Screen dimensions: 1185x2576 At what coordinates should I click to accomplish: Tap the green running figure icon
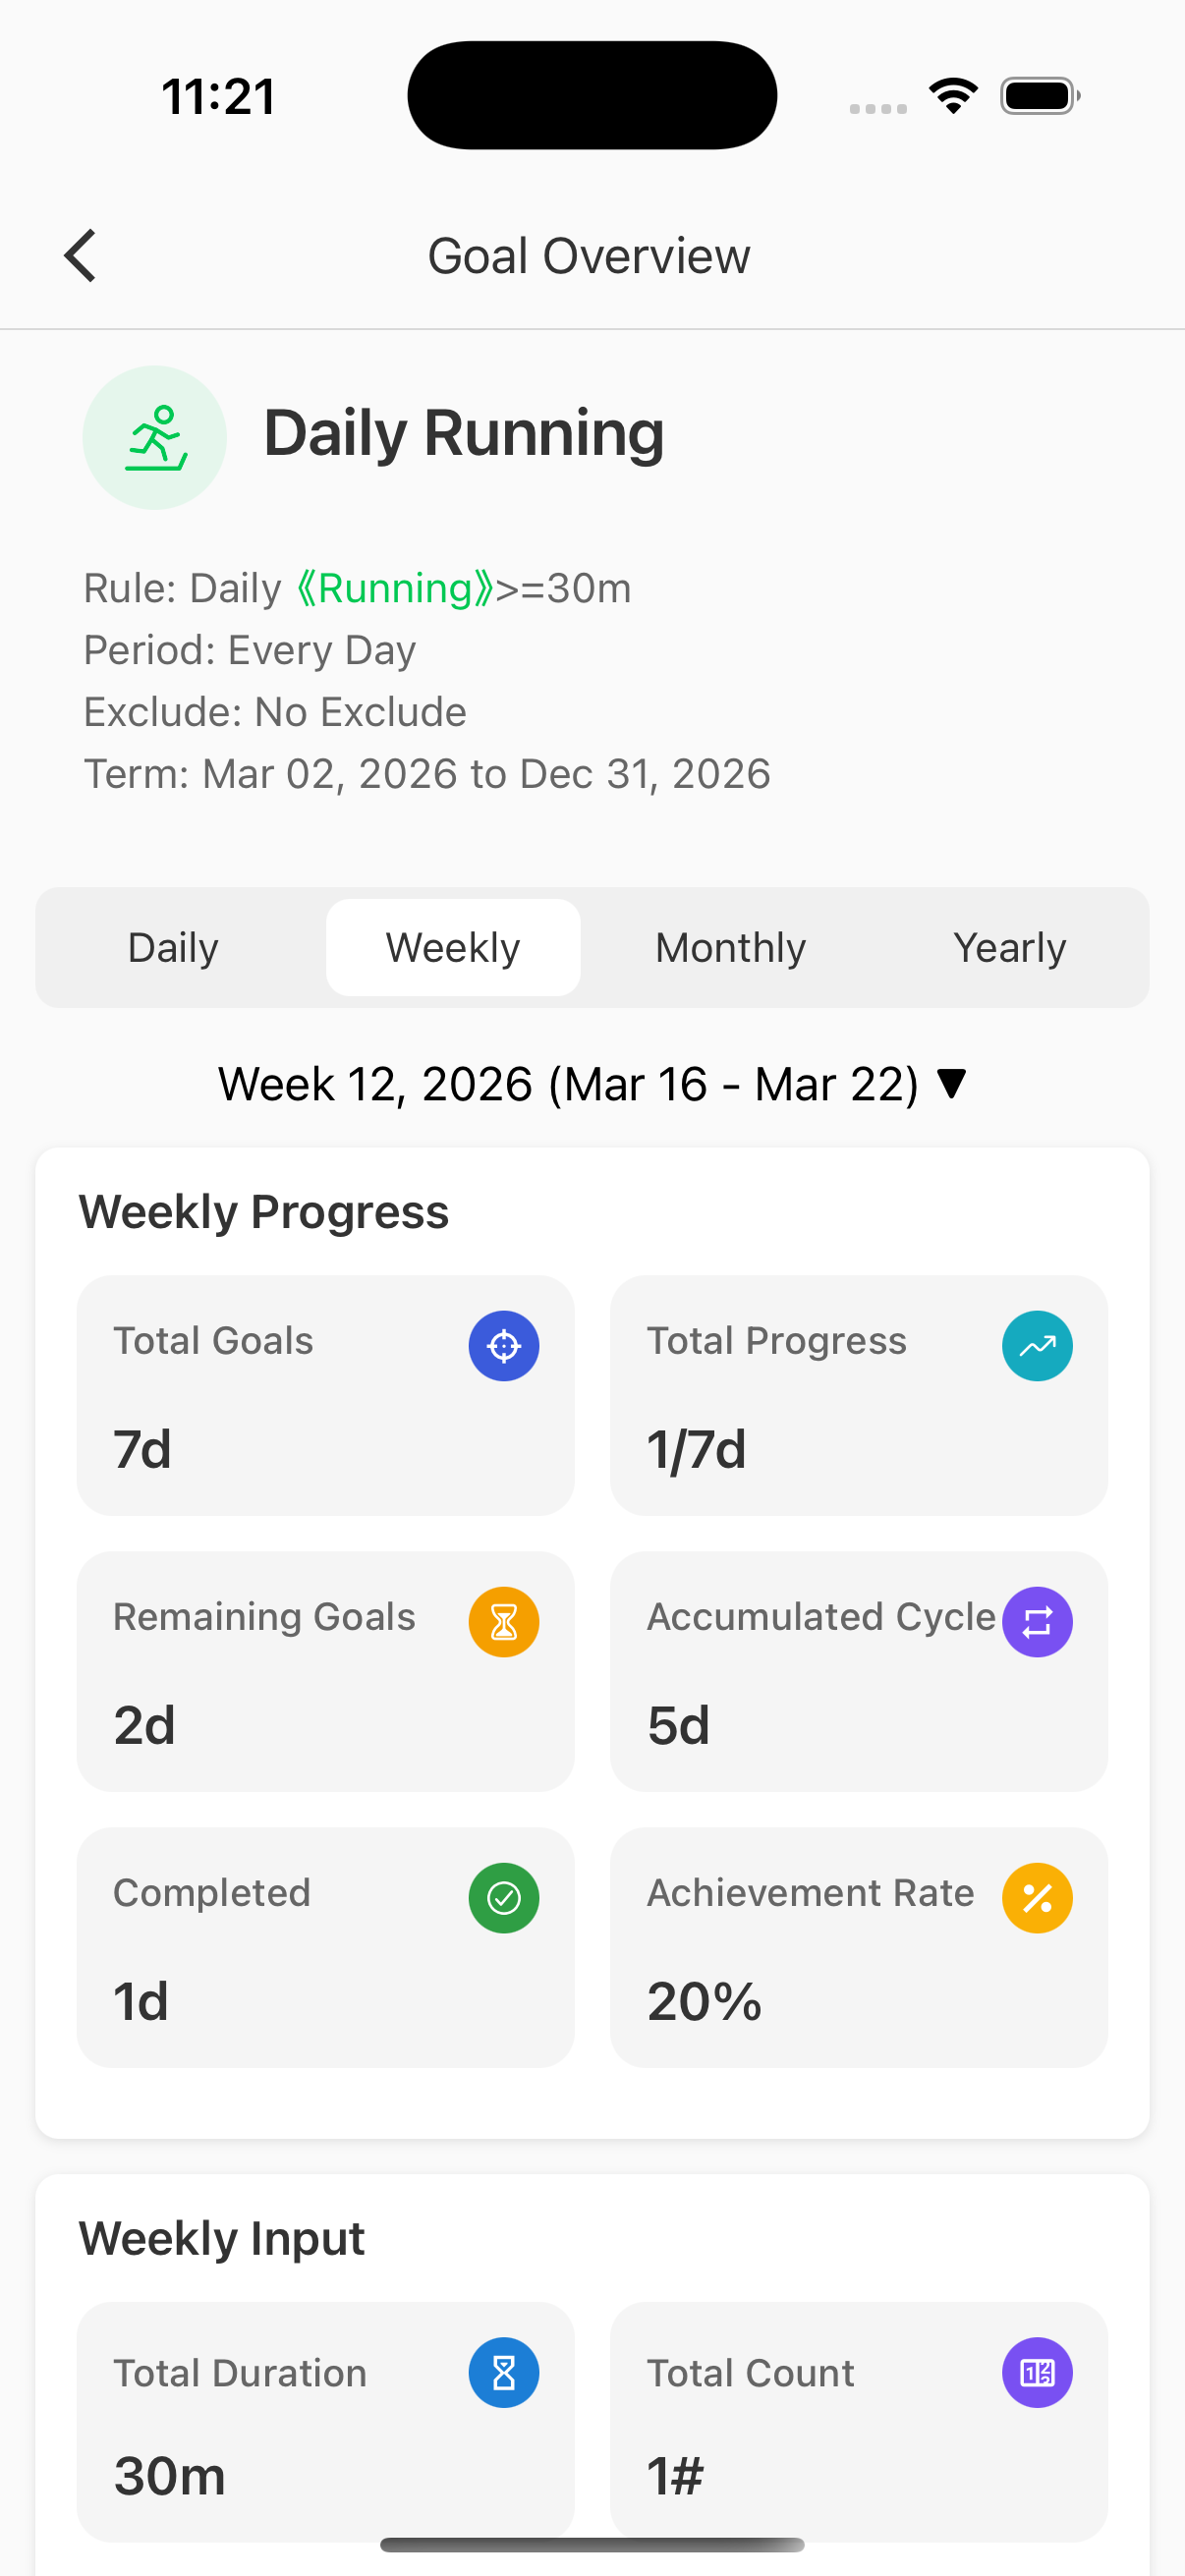click(155, 438)
